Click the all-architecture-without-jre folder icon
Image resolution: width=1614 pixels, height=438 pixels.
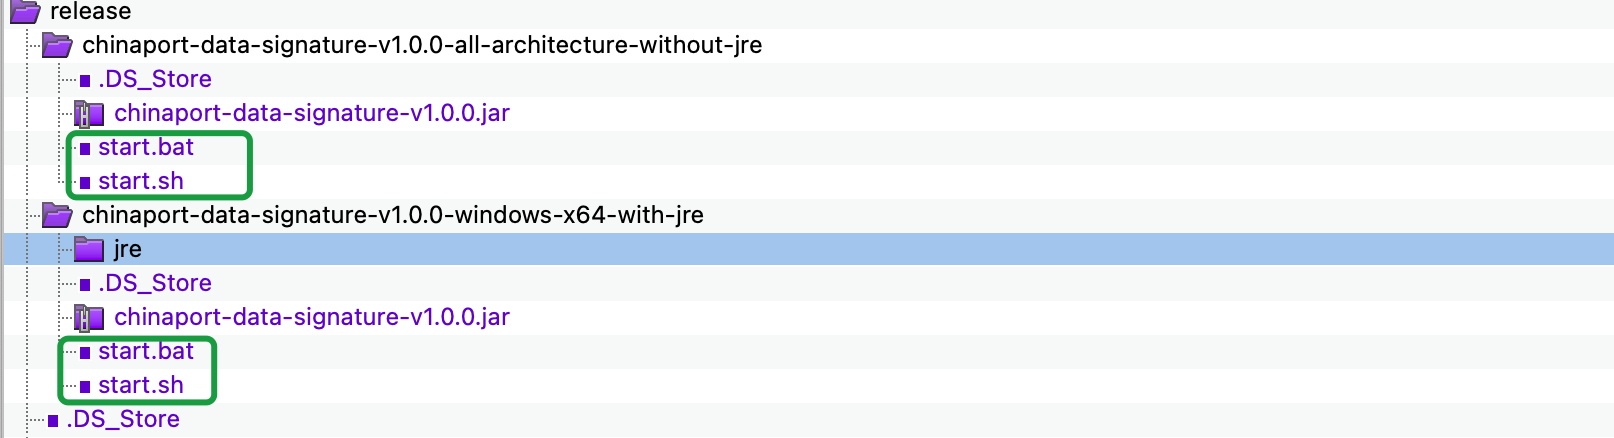pos(57,45)
